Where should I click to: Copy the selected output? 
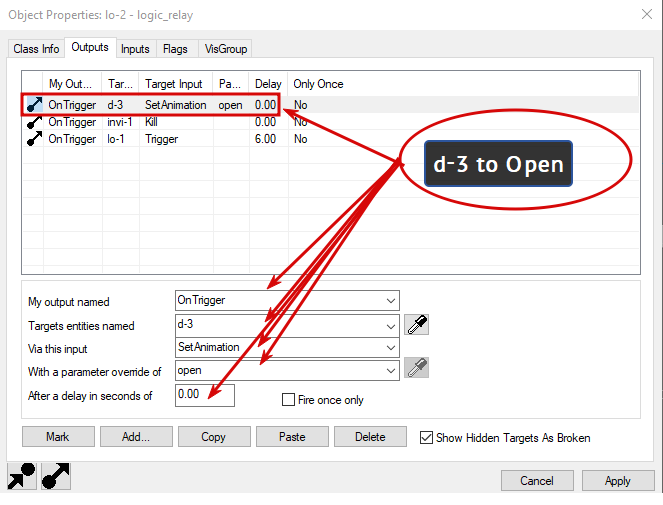click(x=214, y=436)
